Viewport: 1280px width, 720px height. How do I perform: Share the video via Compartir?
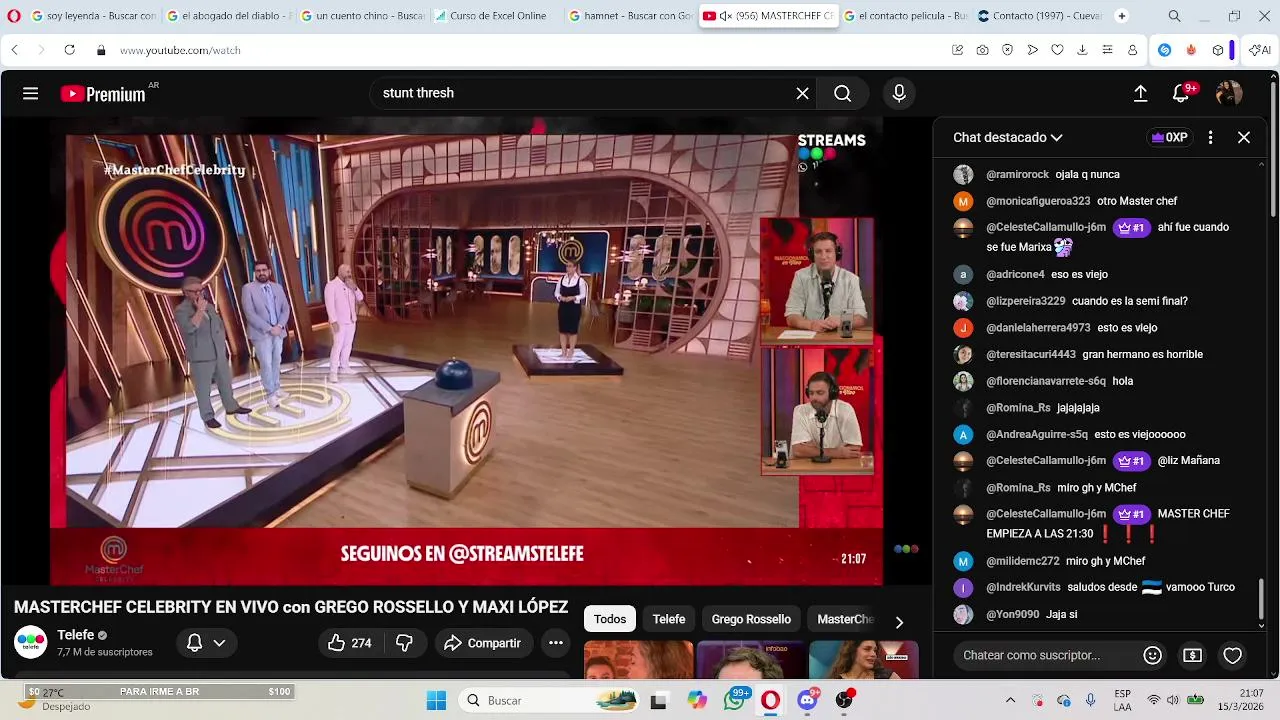pos(483,643)
